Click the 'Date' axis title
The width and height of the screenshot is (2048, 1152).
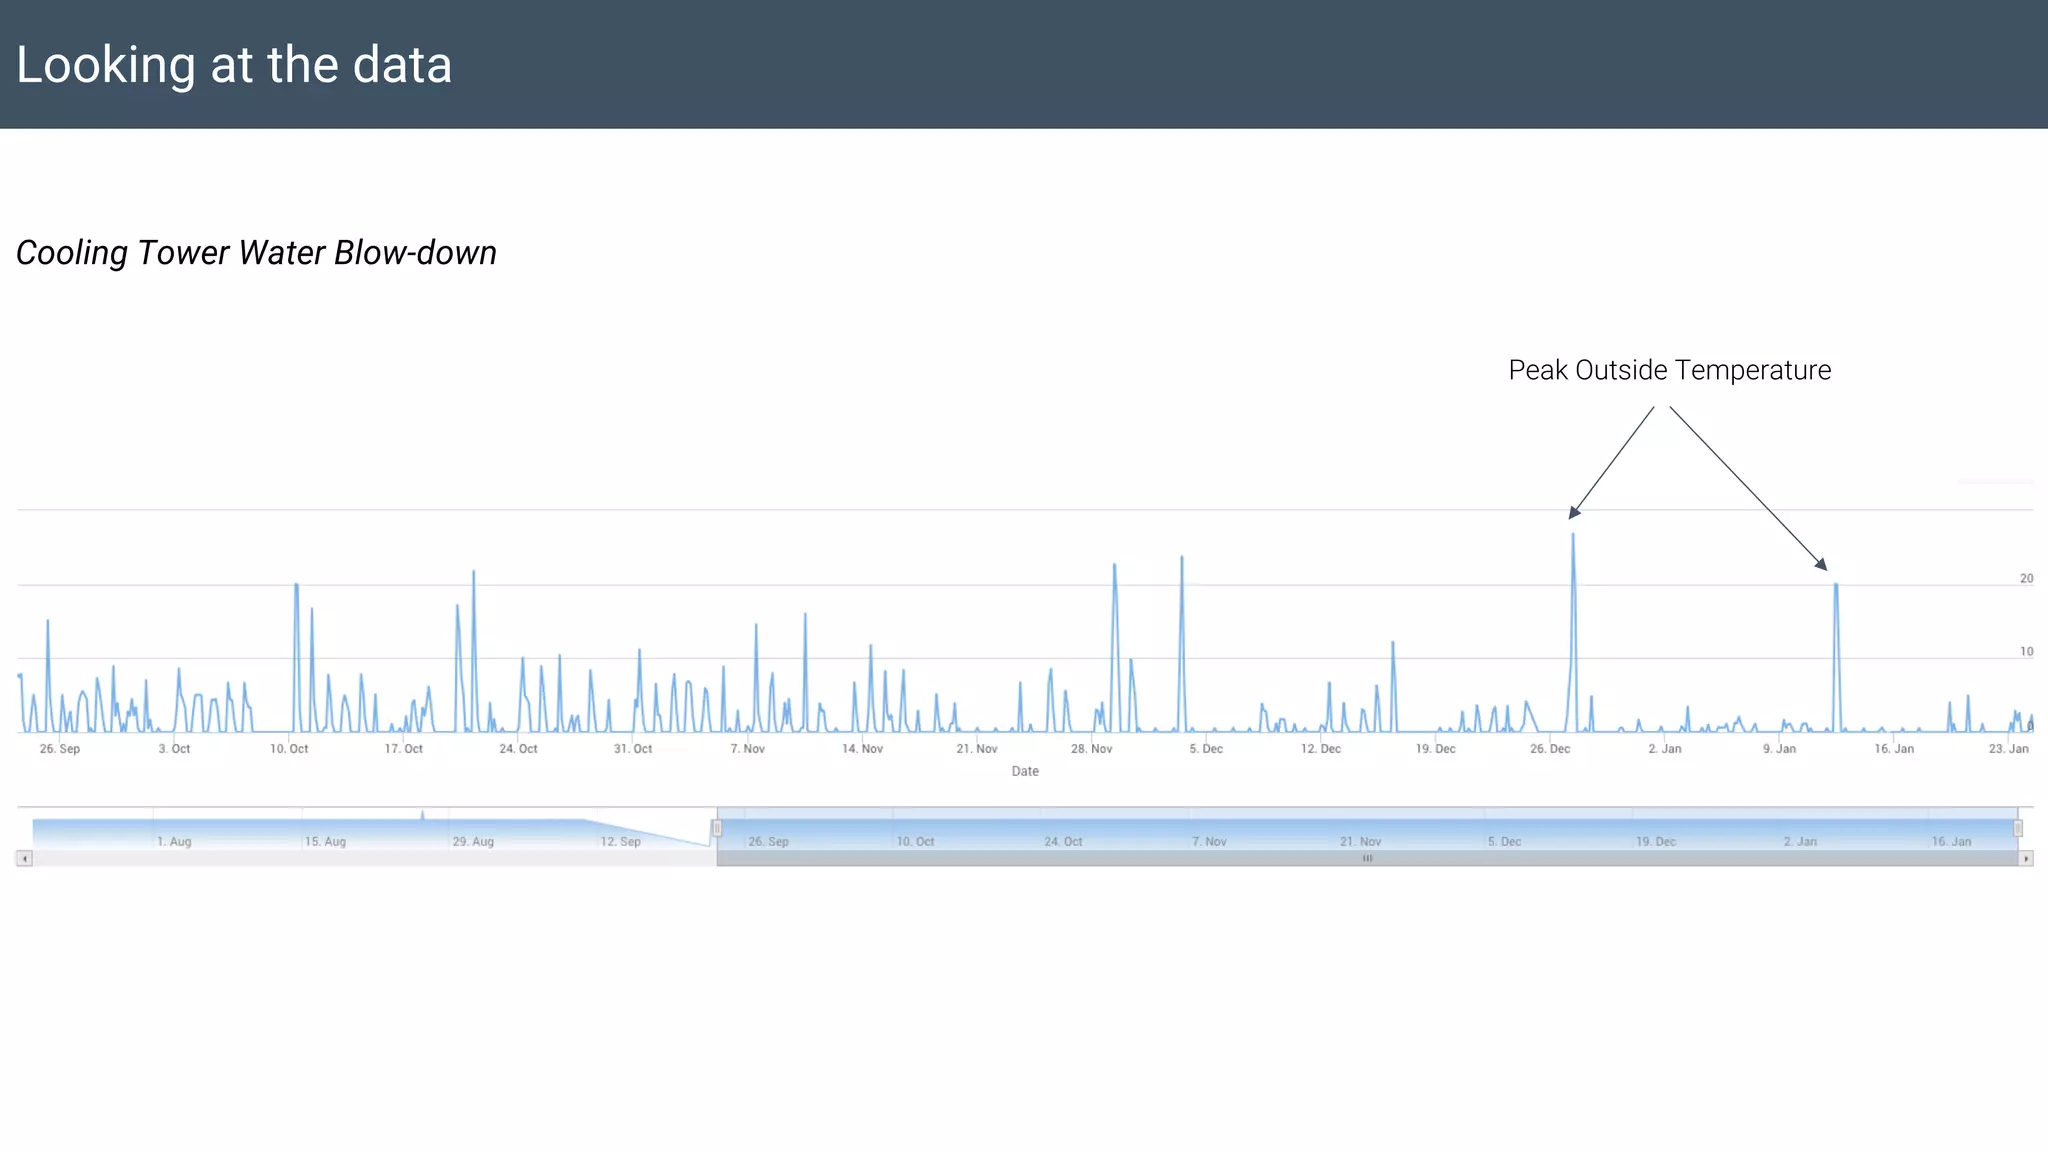1025,771
